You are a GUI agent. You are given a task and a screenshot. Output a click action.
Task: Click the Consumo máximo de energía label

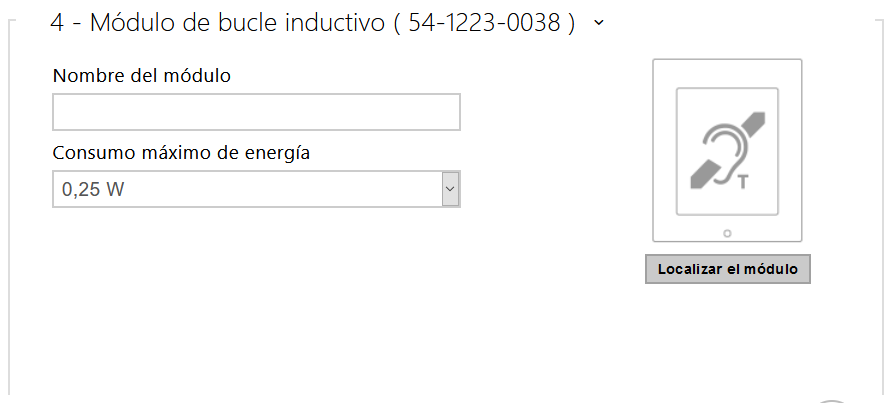(x=181, y=153)
